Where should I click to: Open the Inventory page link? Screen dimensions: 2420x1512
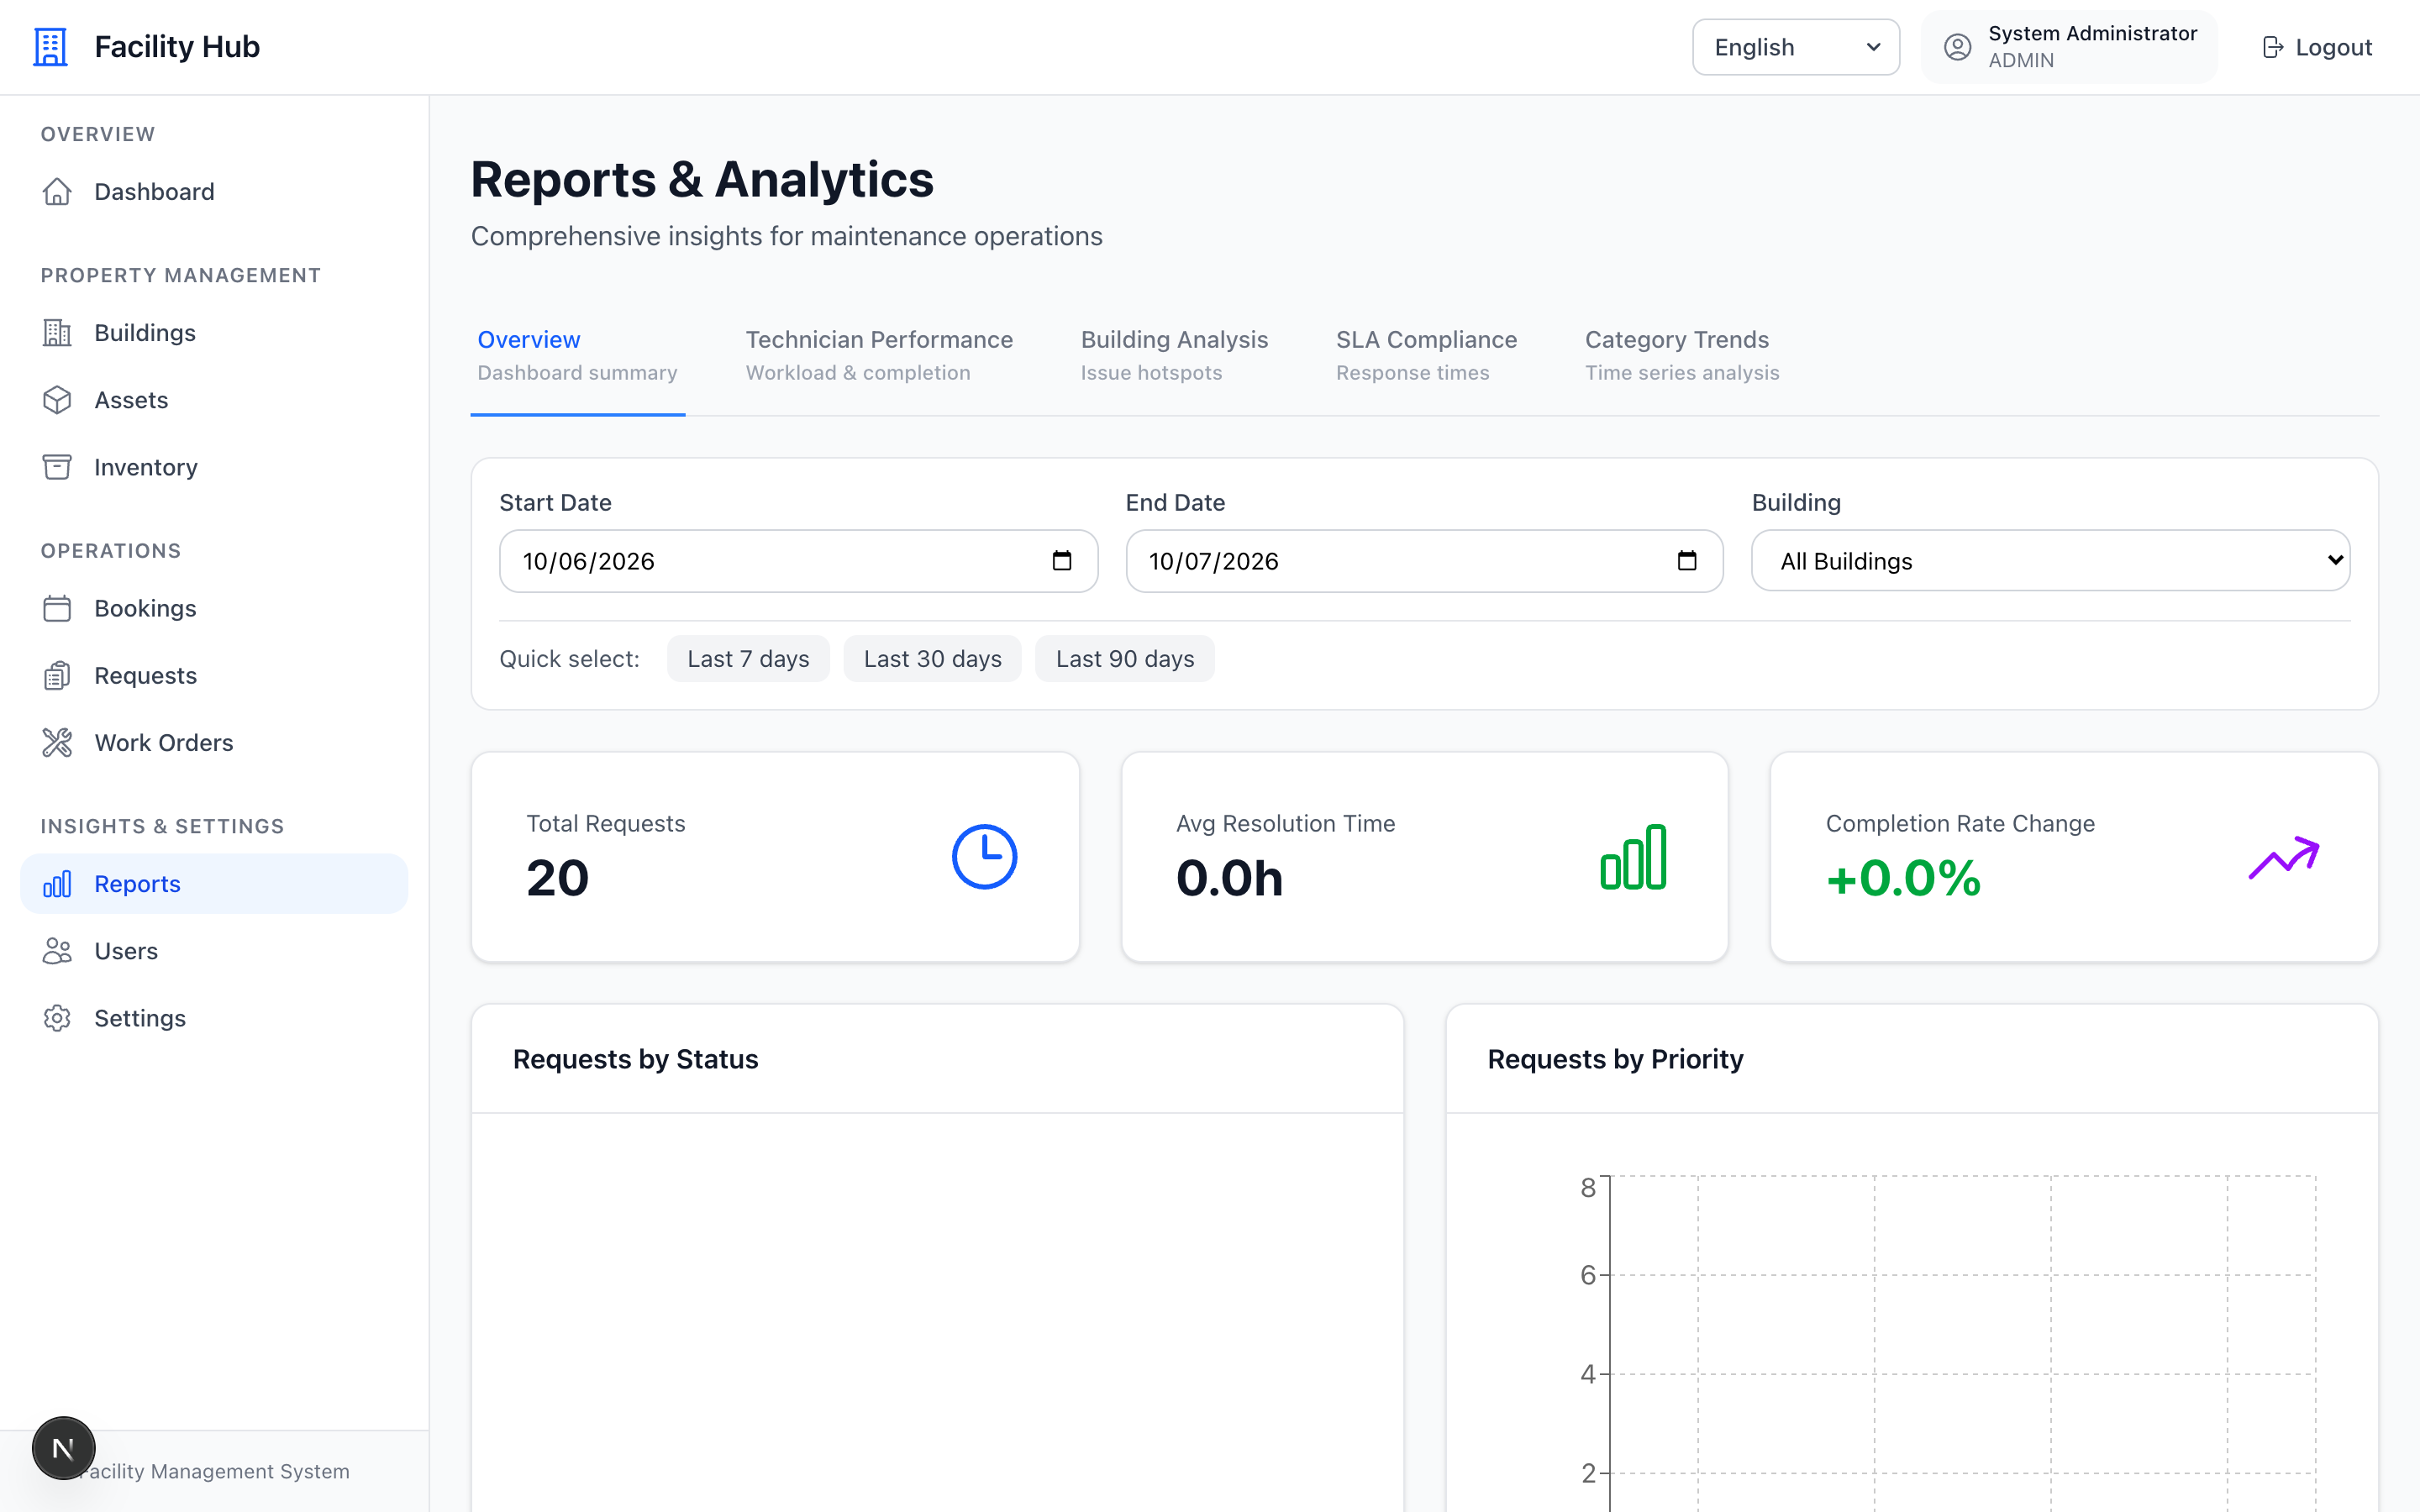point(214,466)
